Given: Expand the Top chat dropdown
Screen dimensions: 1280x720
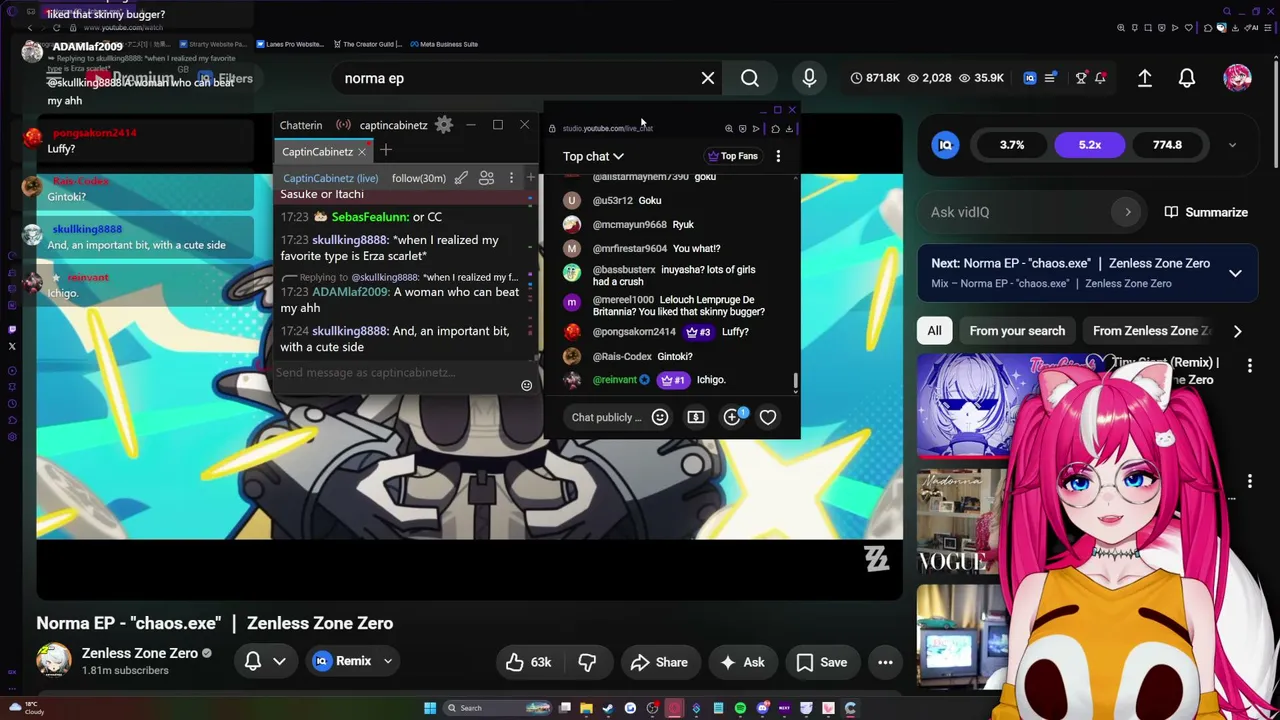Looking at the screenshot, I should point(593,156).
